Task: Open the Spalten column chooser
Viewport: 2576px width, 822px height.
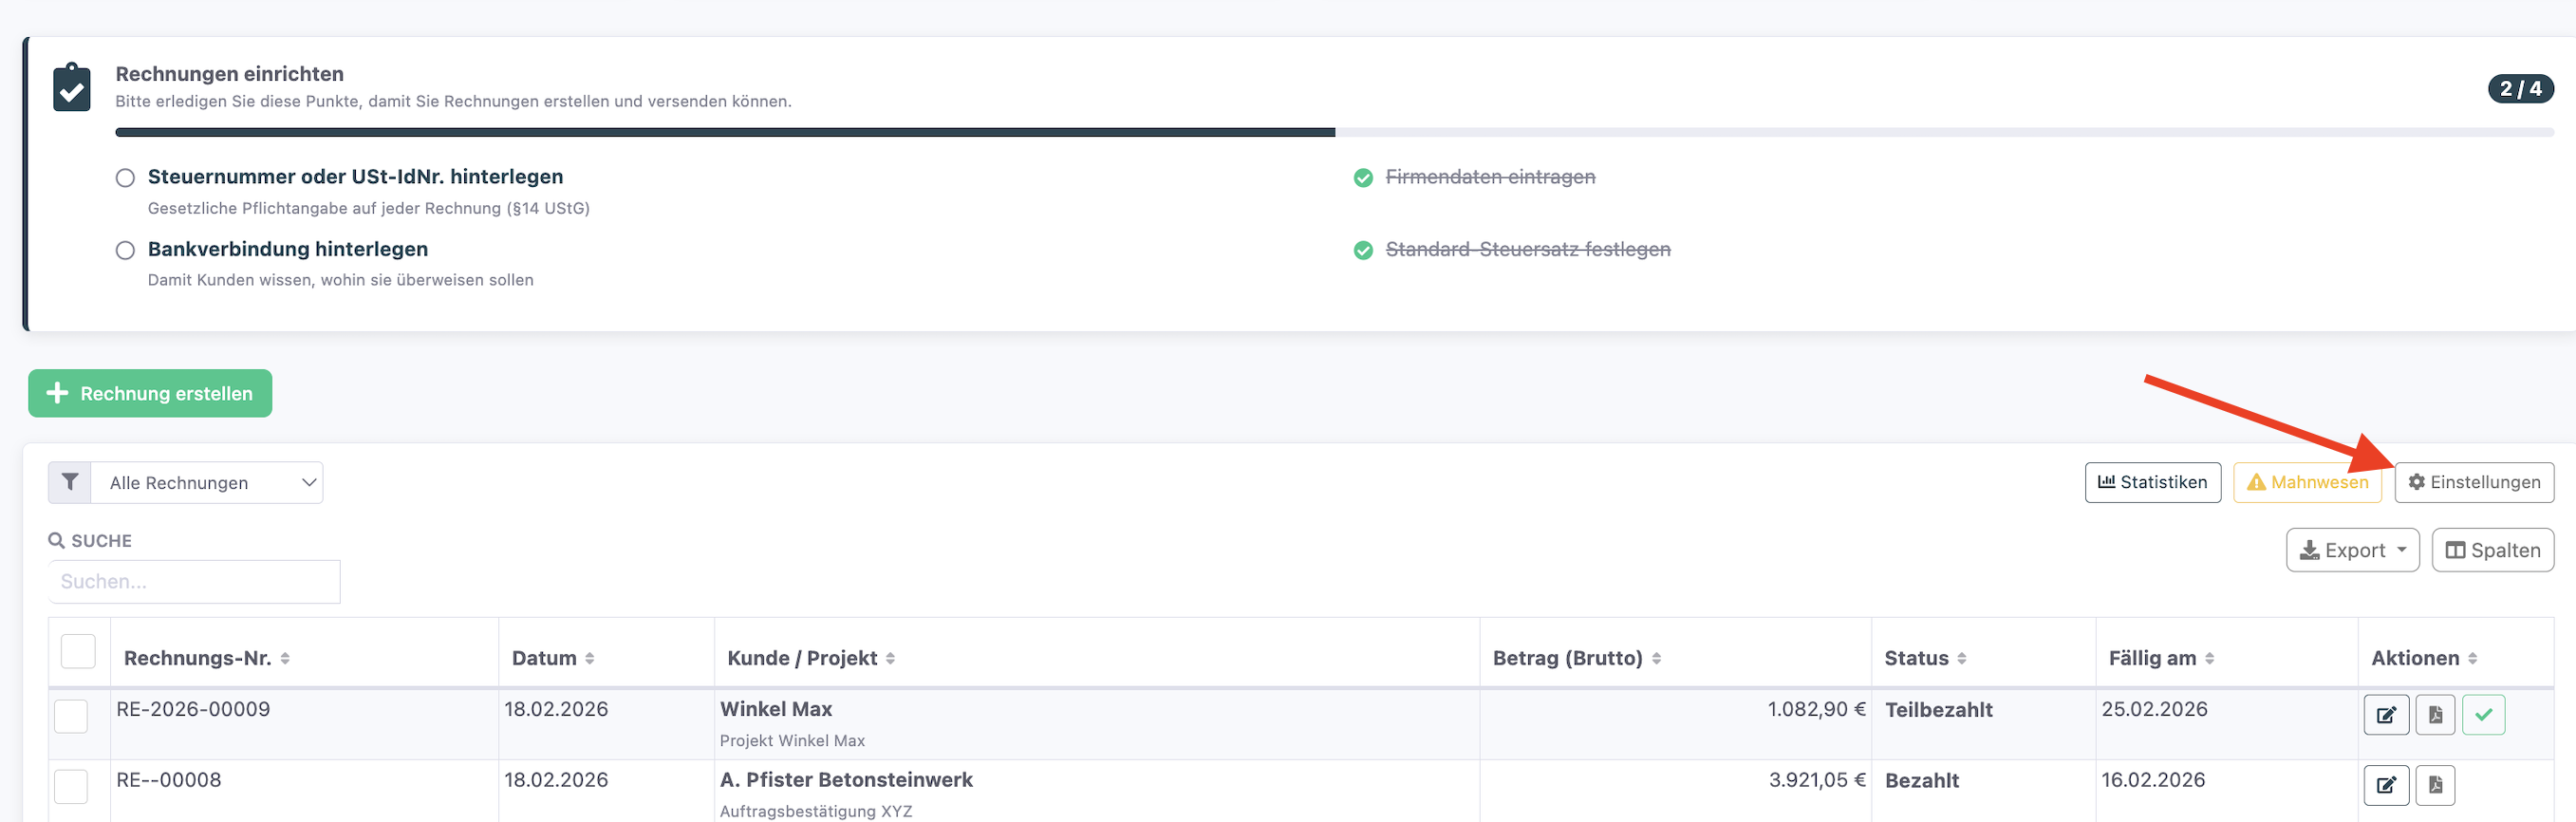Action: pyautogui.click(x=2492, y=550)
